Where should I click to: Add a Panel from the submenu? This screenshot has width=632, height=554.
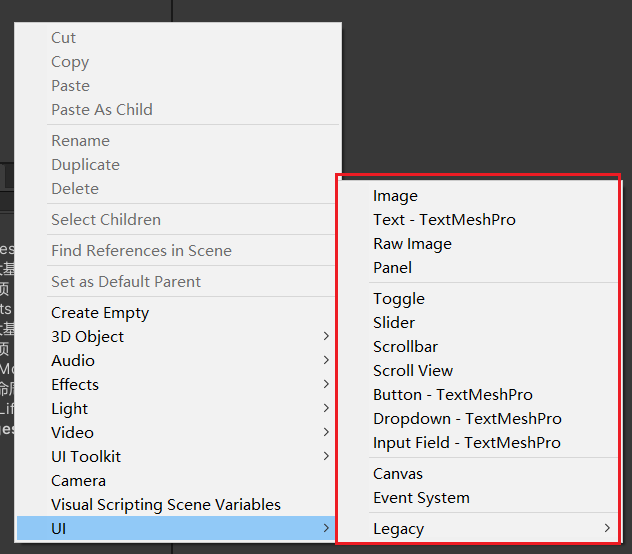tap(478, 268)
